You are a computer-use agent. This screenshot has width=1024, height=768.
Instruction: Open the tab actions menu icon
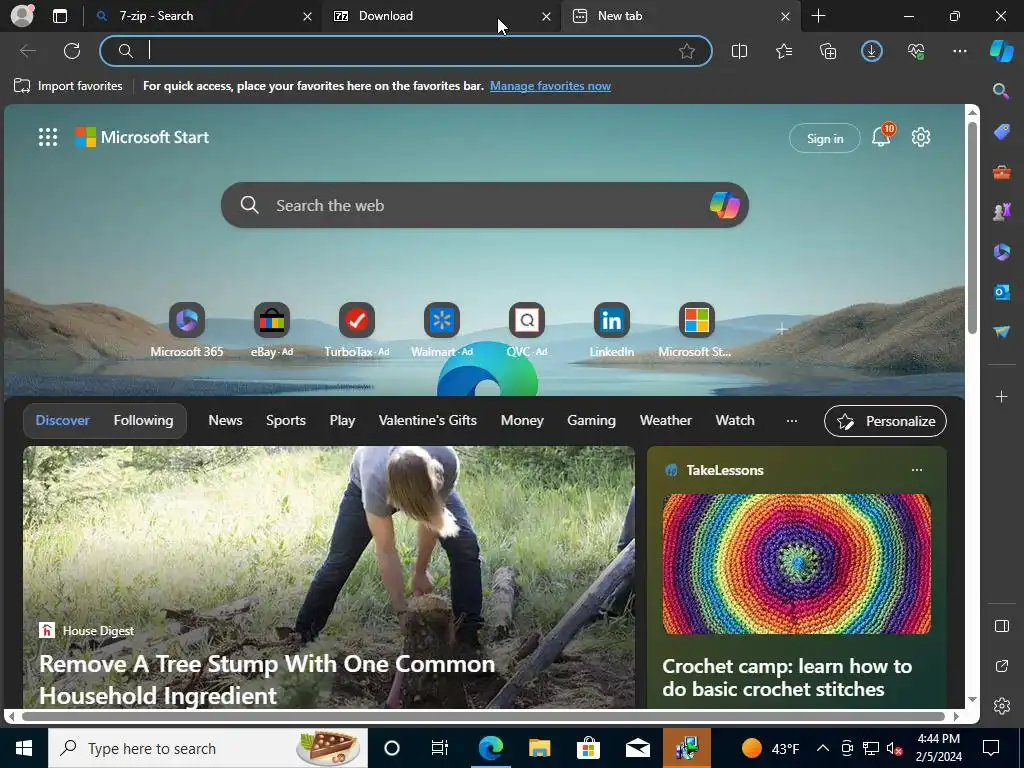(x=59, y=16)
